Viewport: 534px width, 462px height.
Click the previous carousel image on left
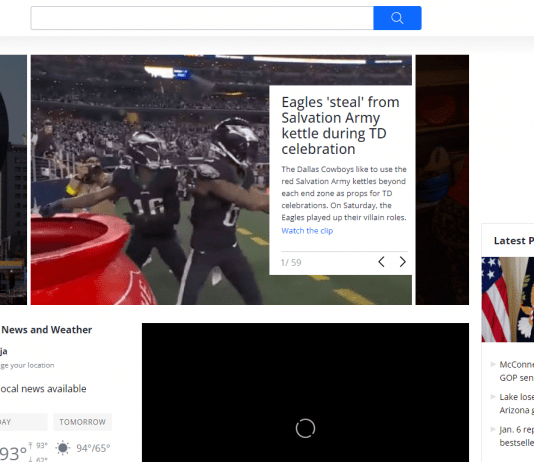(x=13, y=179)
